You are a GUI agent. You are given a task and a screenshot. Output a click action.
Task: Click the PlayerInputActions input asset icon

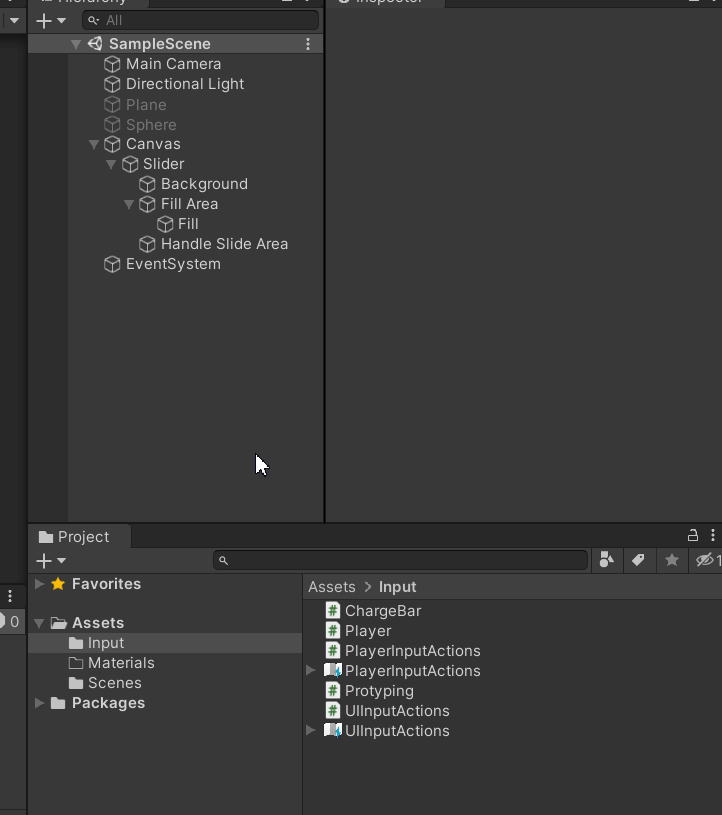click(x=333, y=671)
